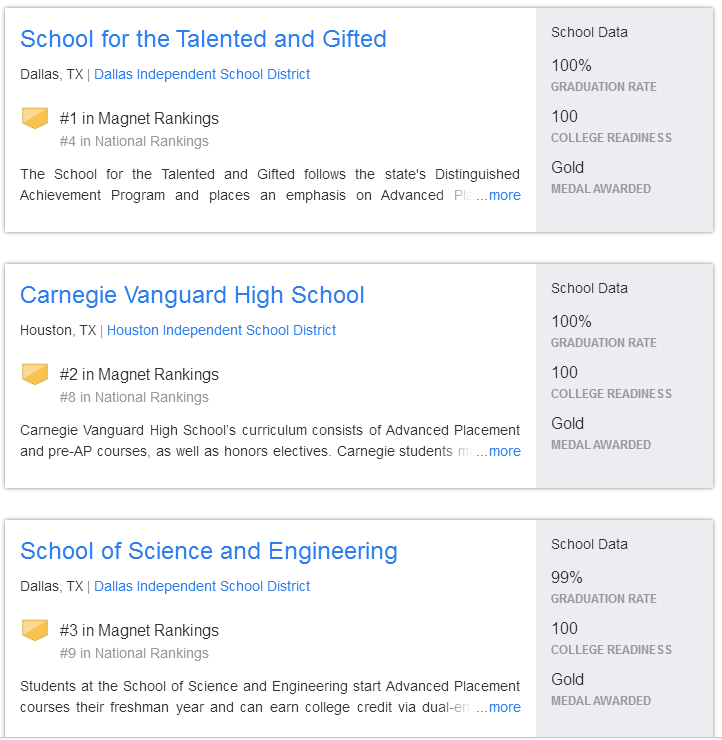Click the #8 in National Rankings text
Viewport: 722px width, 740px height.
pyautogui.click(x=134, y=397)
